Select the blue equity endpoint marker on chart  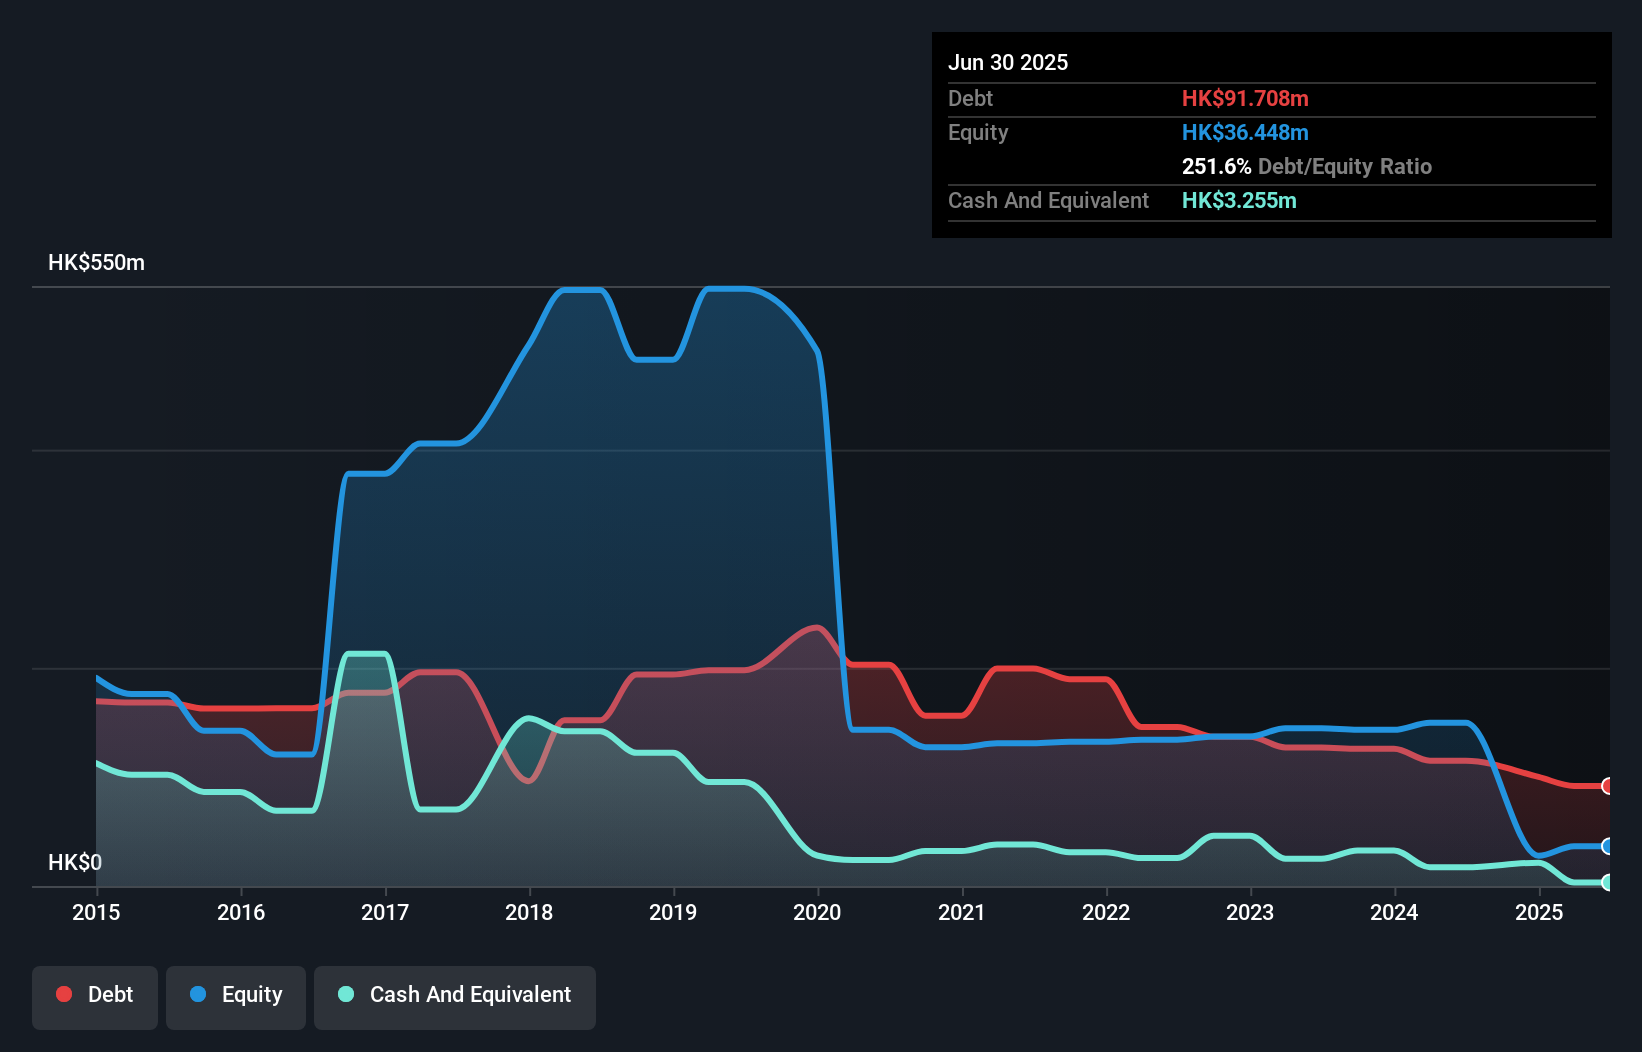pos(1607,846)
